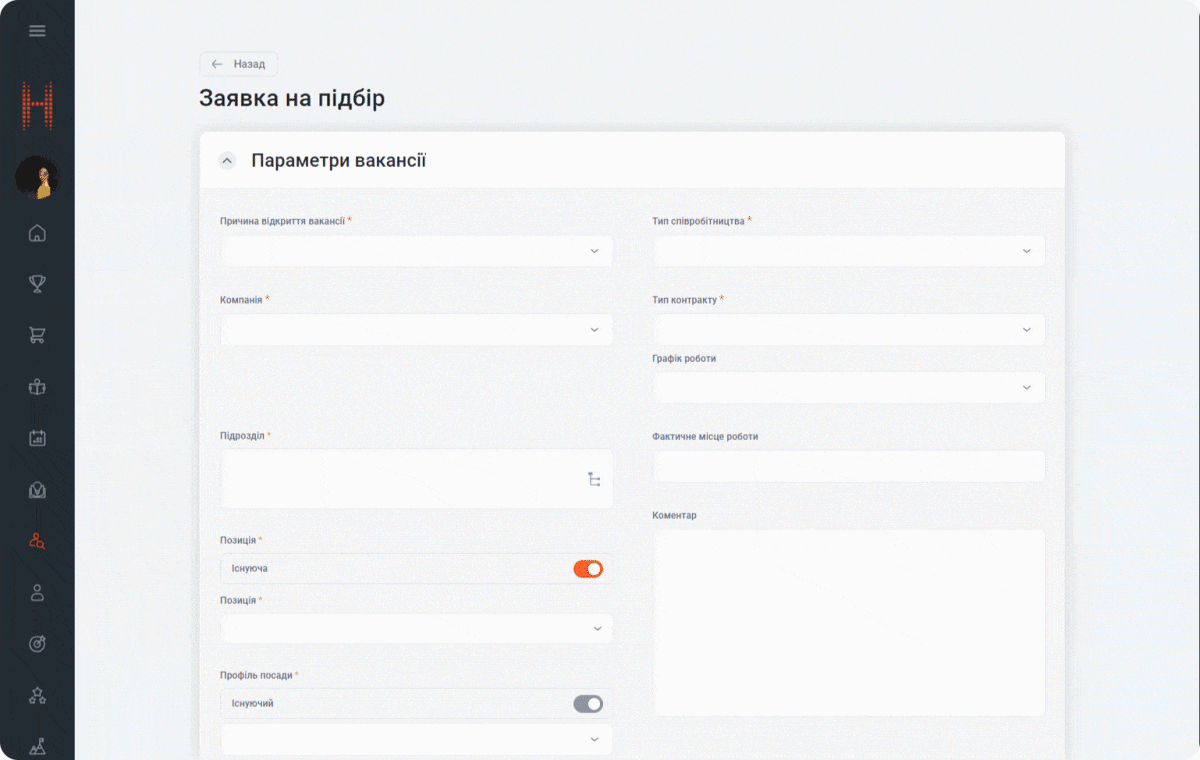
Task: Open the person profile icon in sidebar
Action: point(37,592)
